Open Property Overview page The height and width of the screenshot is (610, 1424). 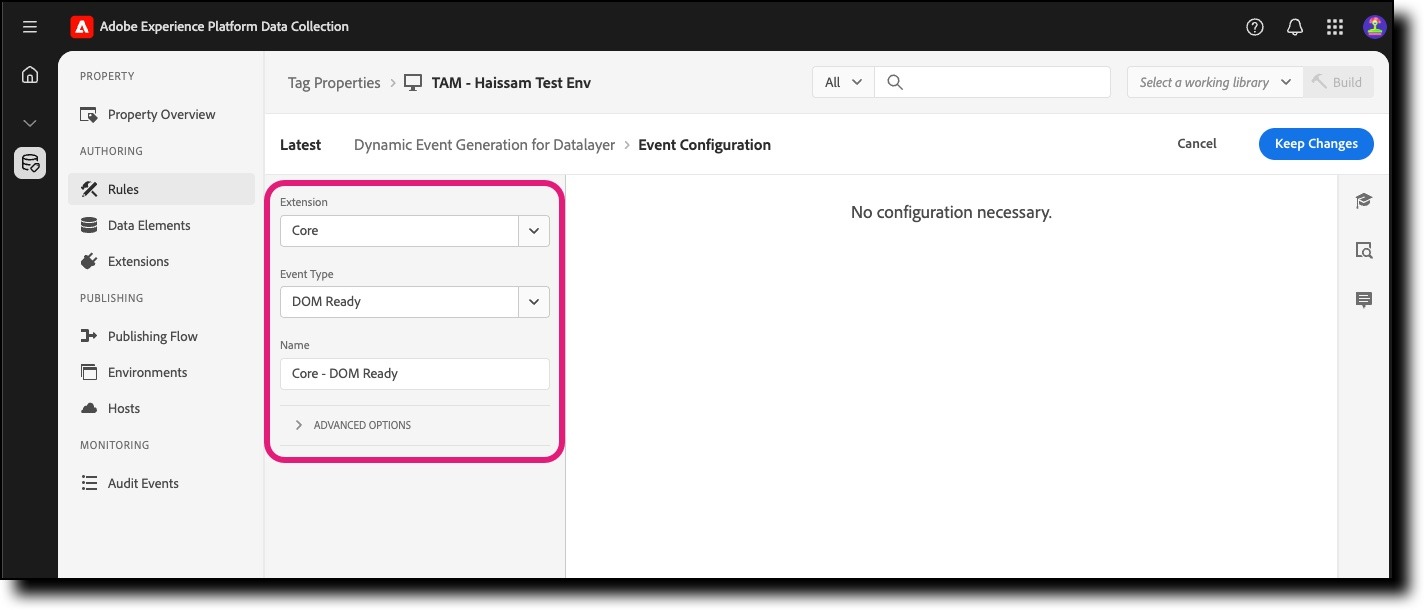(x=161, y=114)
